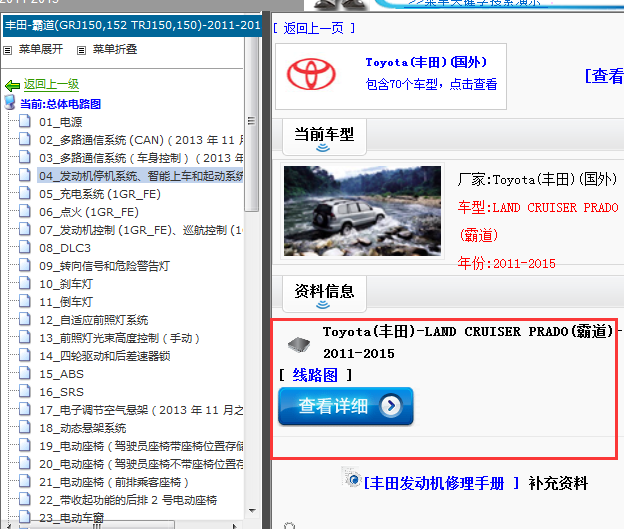The image size is (624, 529).
Task: Click document icon beside 08_DLC3
Action: tap(25, 247)
